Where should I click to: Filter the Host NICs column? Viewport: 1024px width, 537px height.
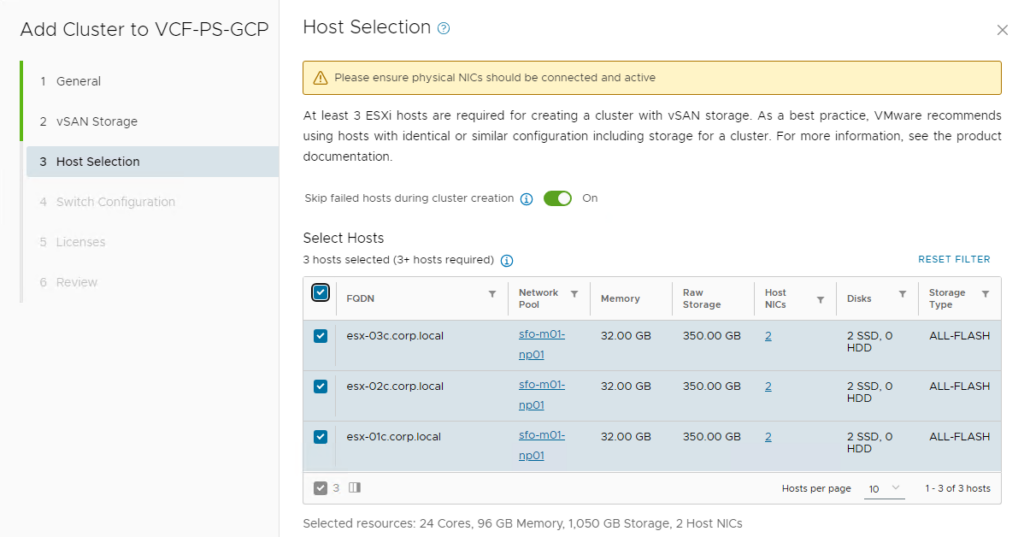[820, 299]
